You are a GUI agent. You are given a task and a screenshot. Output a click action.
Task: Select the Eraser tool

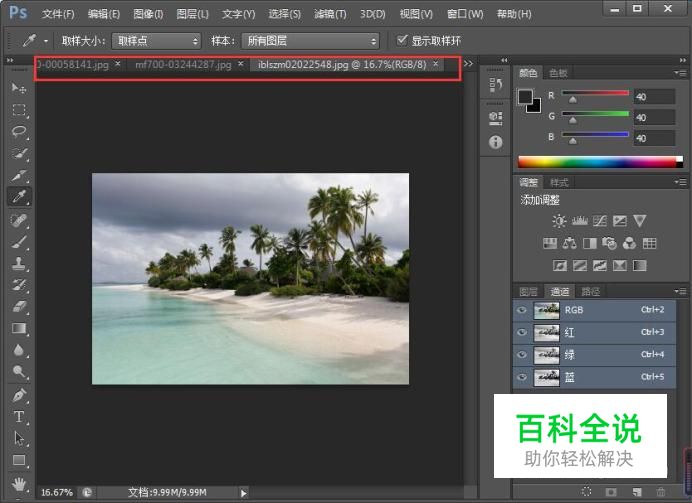(18, 306)
